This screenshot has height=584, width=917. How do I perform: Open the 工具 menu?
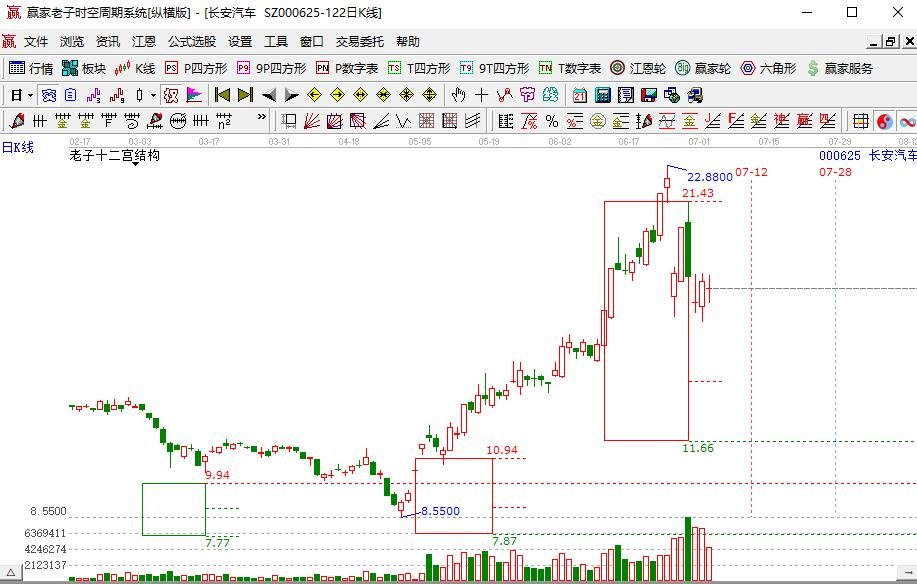click(276, 42)
